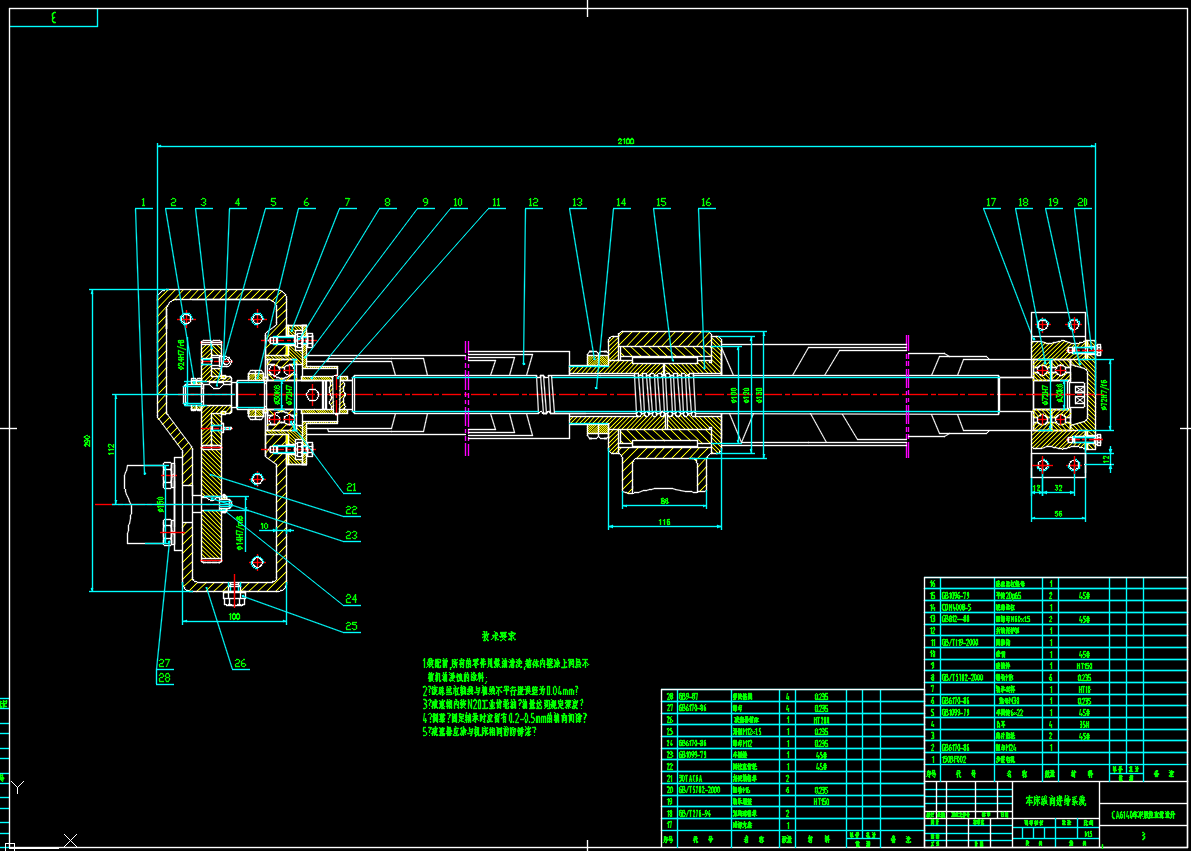Image resolution: width=1191 pixels, height=851 pixels.
Task: Select part callout number 12
Action: 533,202
